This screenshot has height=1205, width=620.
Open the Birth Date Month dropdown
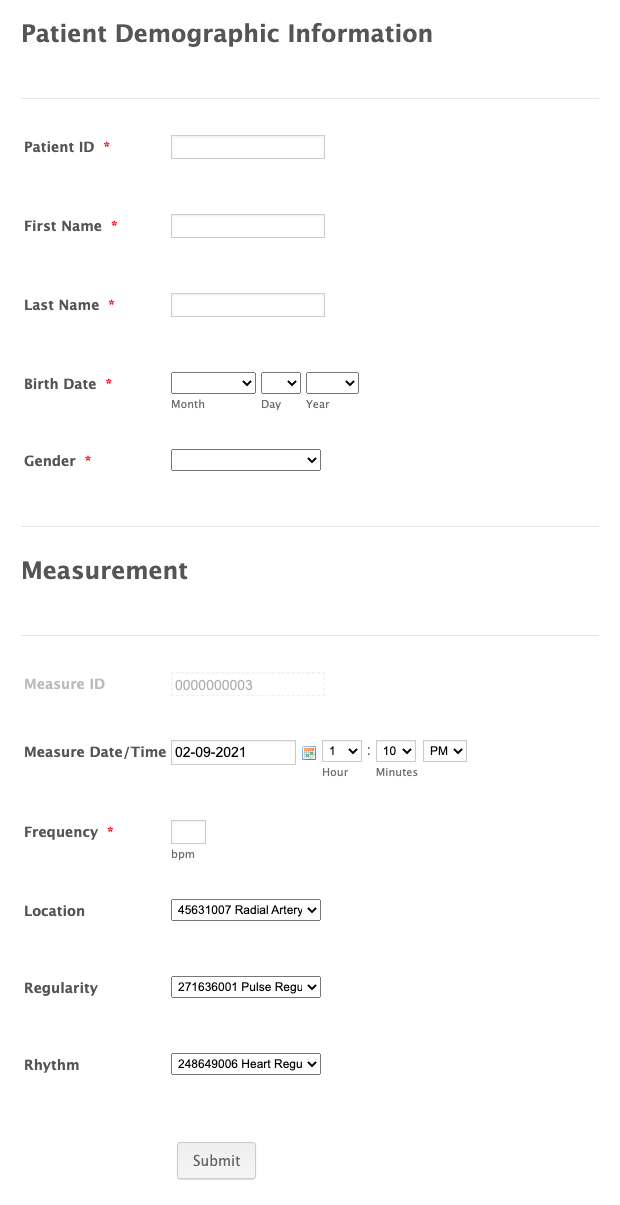pyautogui.click(x=213, y=383)
